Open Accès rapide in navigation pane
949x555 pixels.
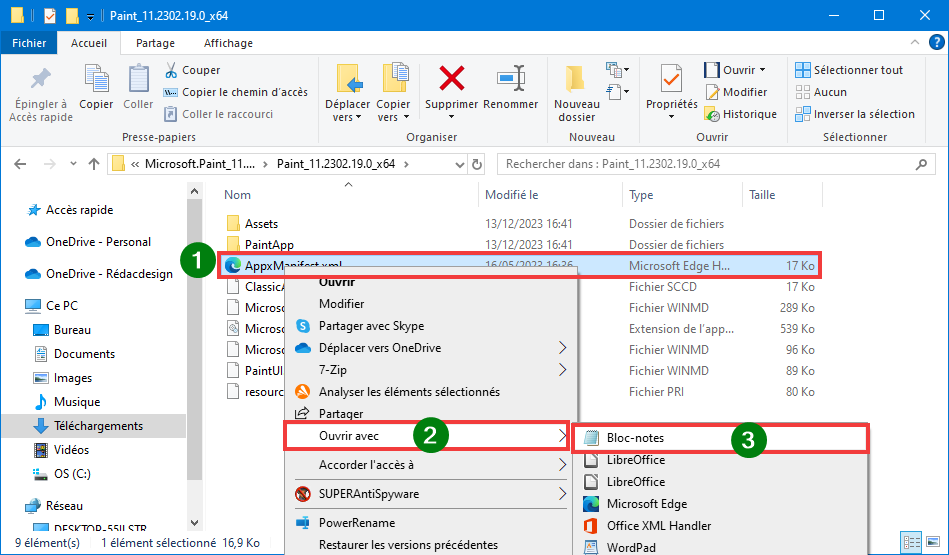79,210
